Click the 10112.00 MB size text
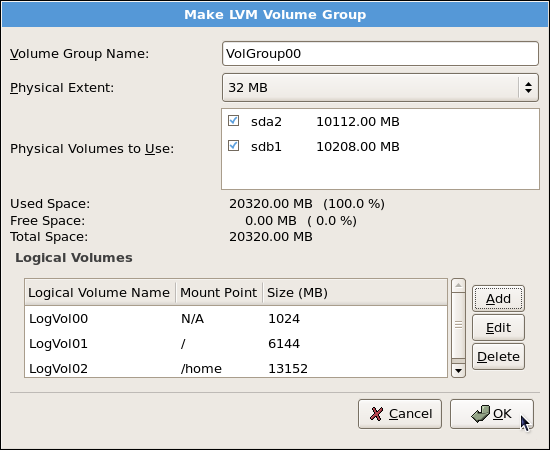The image size is (550, 450). tap(358, 121)
